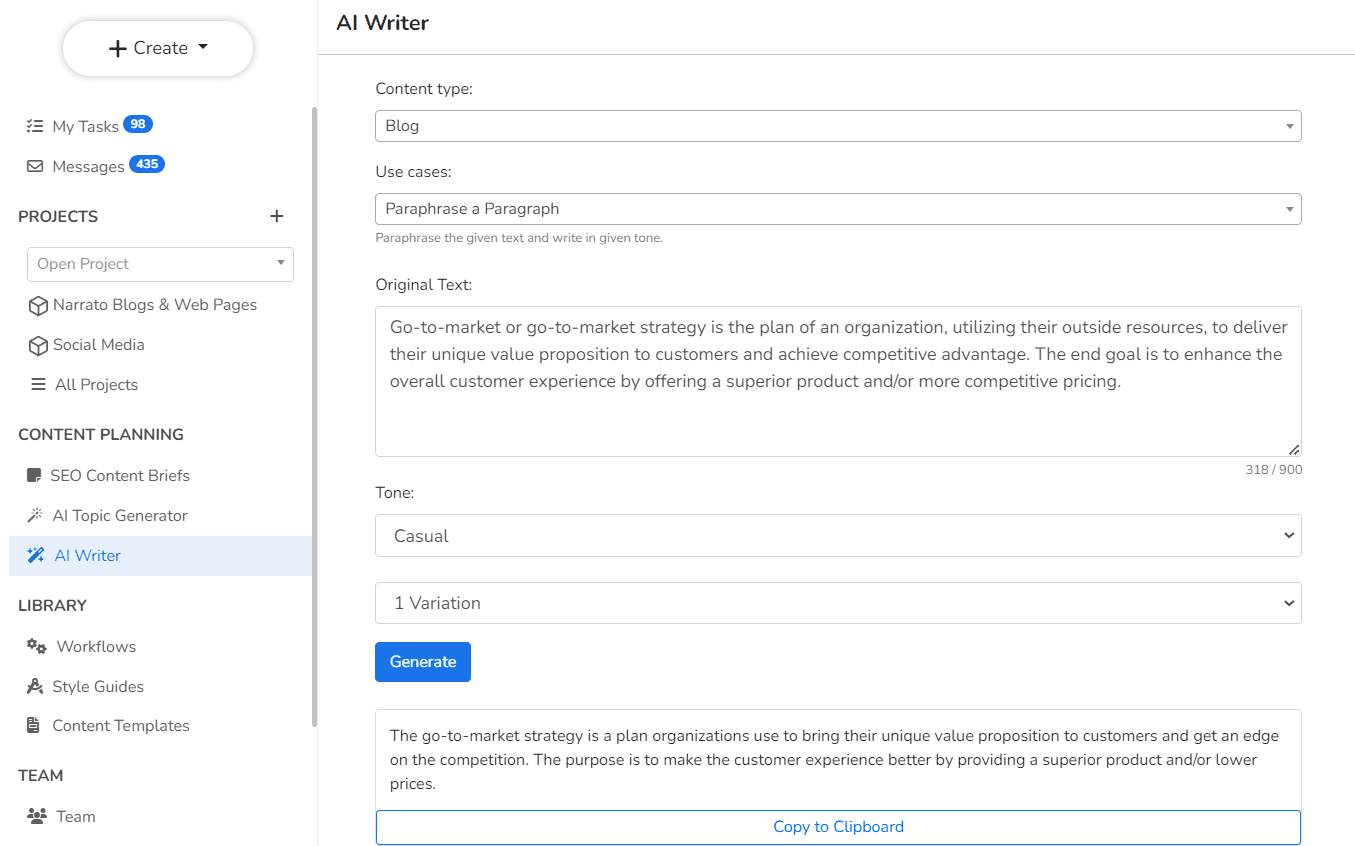
Task: Open the Create dropdown button
Action: pos(158,48)
